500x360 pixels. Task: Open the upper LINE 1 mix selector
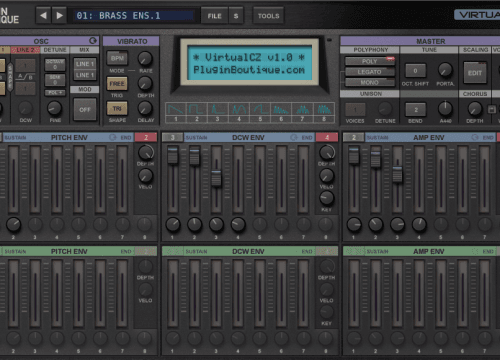click(x=85, y=64)
